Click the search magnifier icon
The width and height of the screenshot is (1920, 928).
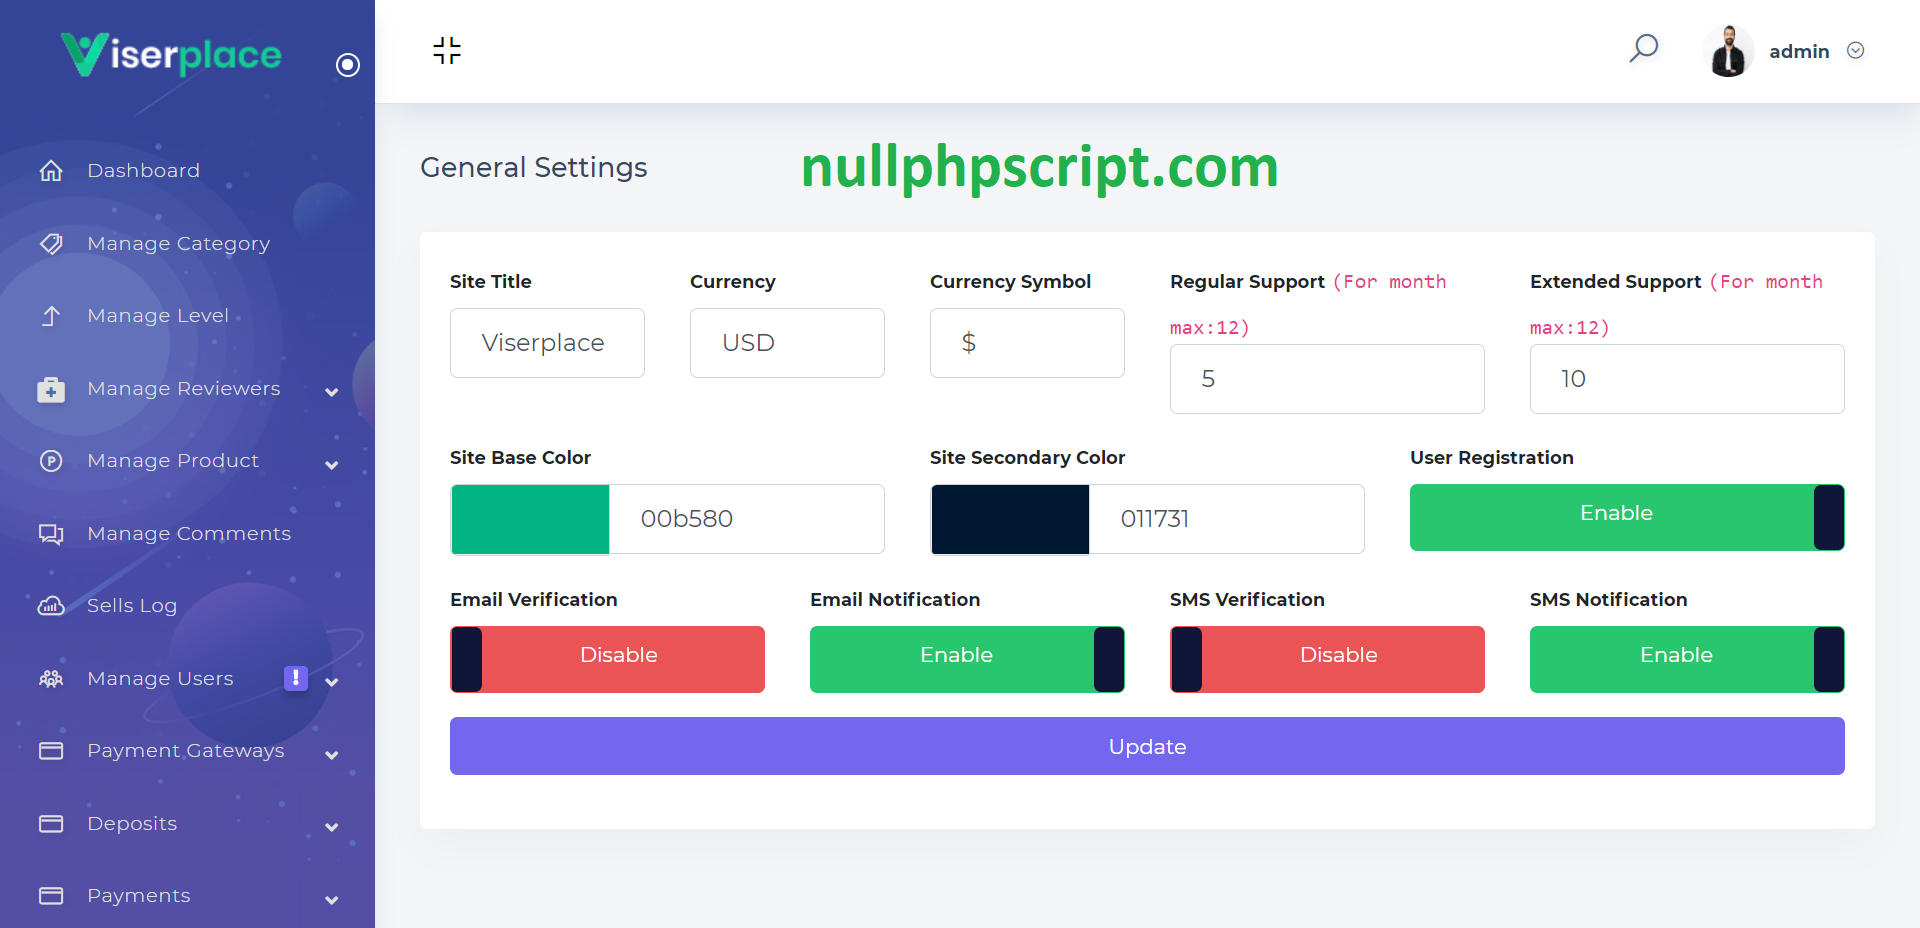[x=1643, y=48]
